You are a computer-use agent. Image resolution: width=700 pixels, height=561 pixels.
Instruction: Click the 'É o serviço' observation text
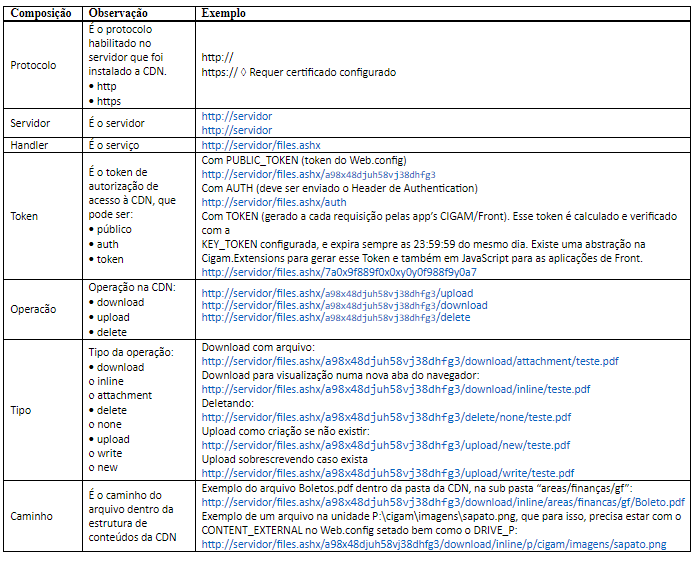pos(114,145)
